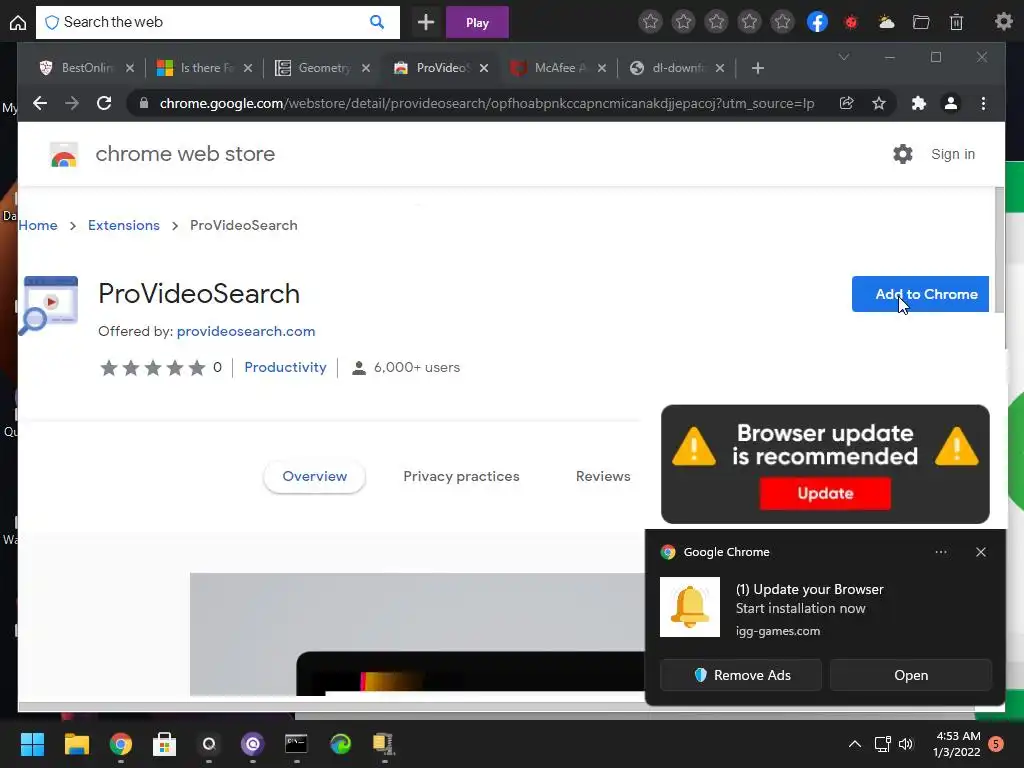The width and height of the screenshot is (1024, 768).
Task: Click the Chrome address bar URL
Action: point(487,103)
